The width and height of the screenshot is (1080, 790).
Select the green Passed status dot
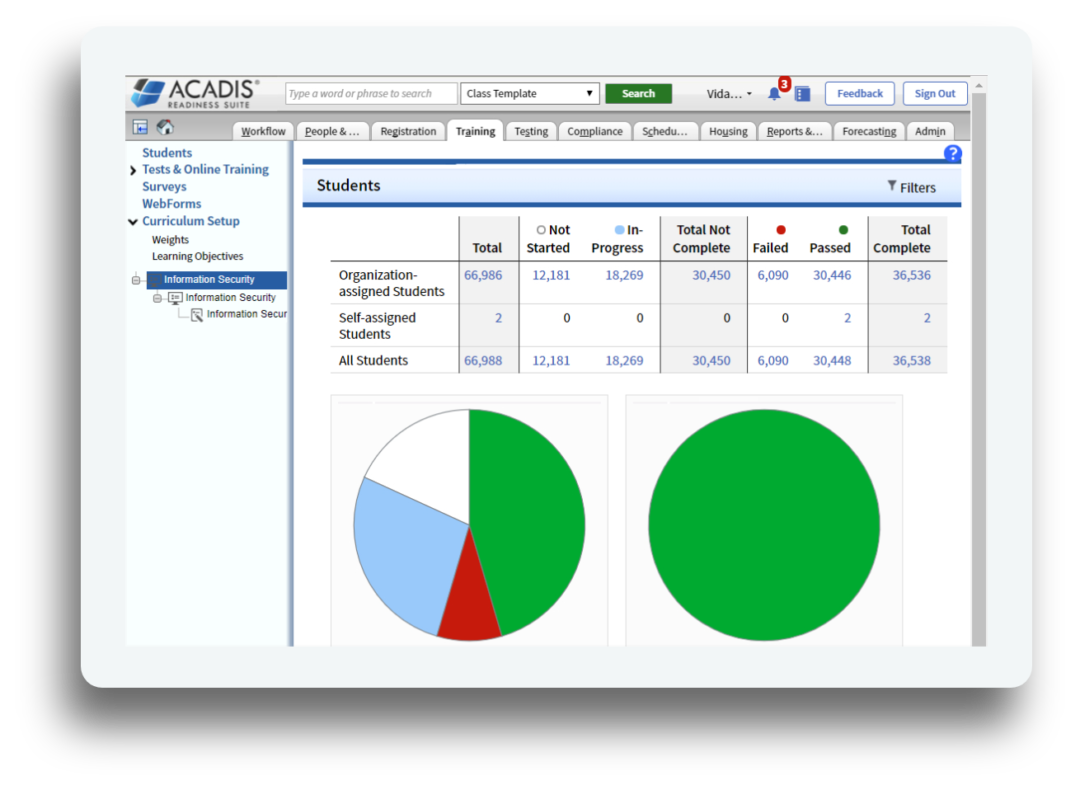click(x=843, y=229)
